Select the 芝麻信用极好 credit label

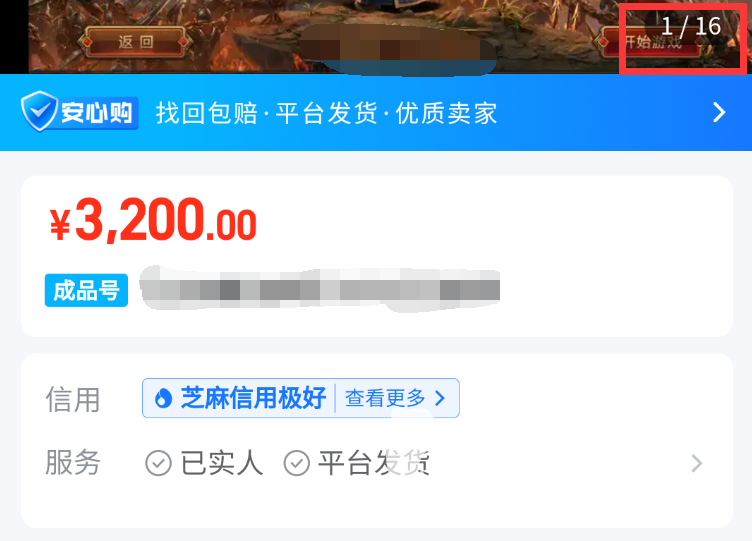pyautogui.click(x=253, y=398)
